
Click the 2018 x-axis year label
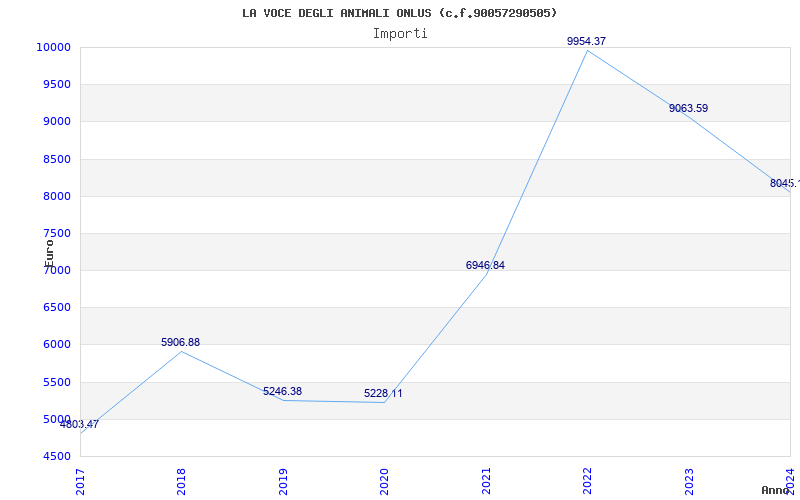pos(181,482)
